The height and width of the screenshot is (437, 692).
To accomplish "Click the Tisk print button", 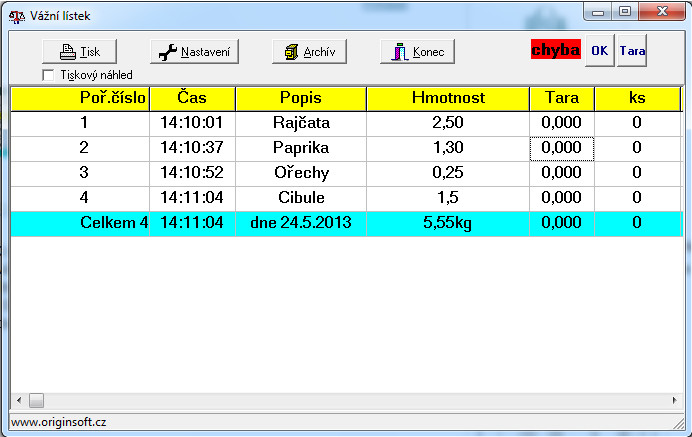I will (x=79, y=52).
